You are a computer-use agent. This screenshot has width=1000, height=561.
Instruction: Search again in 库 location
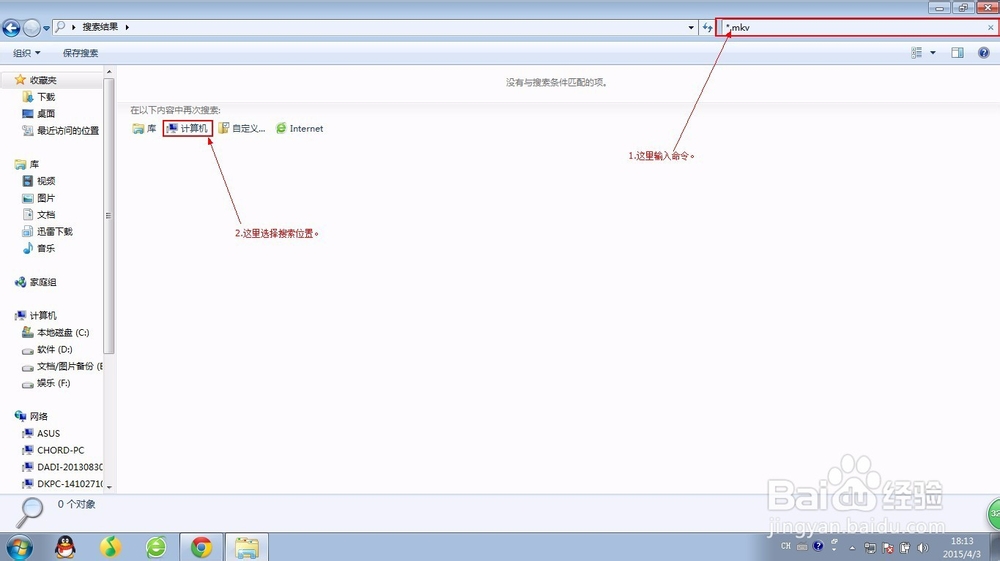144,129
